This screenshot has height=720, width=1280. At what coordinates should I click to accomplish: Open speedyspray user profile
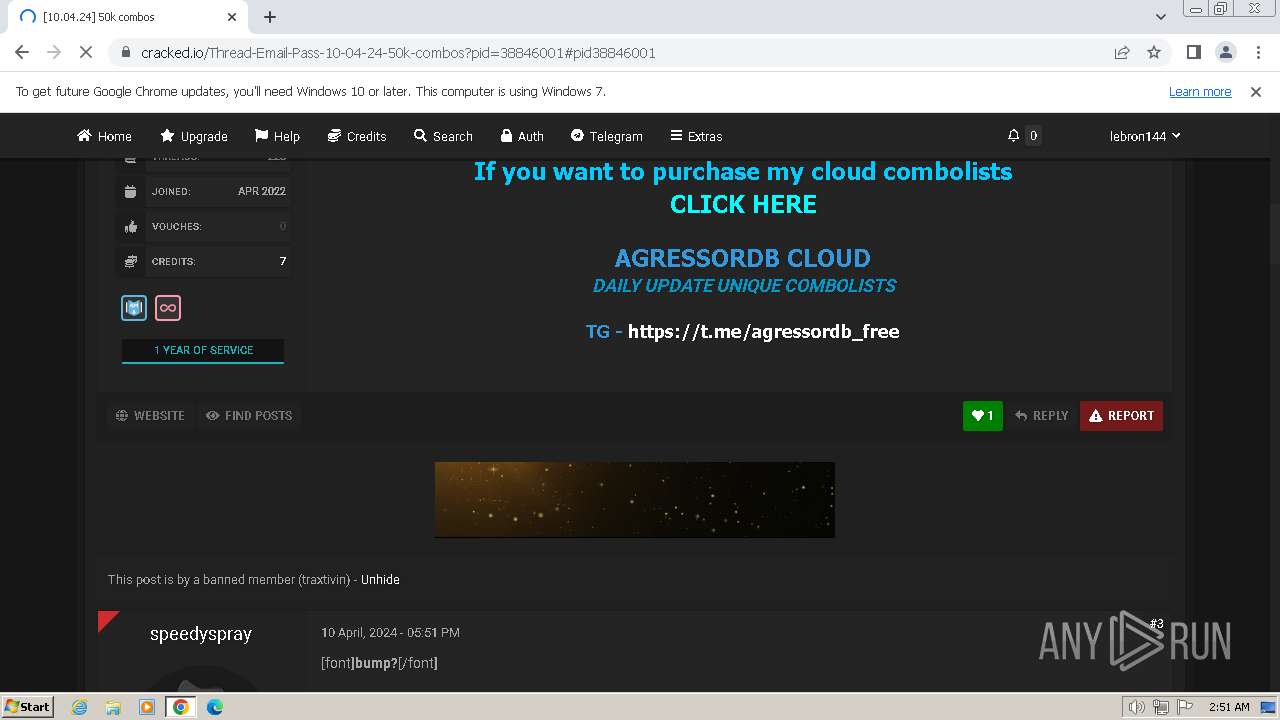point(201,634)
